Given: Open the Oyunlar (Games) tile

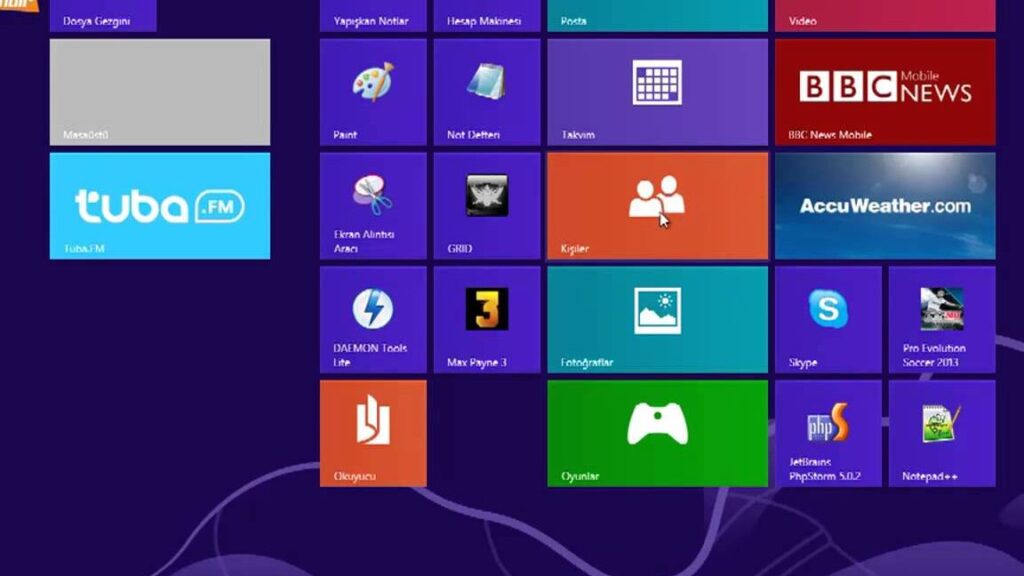Looking at the screenshot, I should pyautogui.click(x=656, y=432).
